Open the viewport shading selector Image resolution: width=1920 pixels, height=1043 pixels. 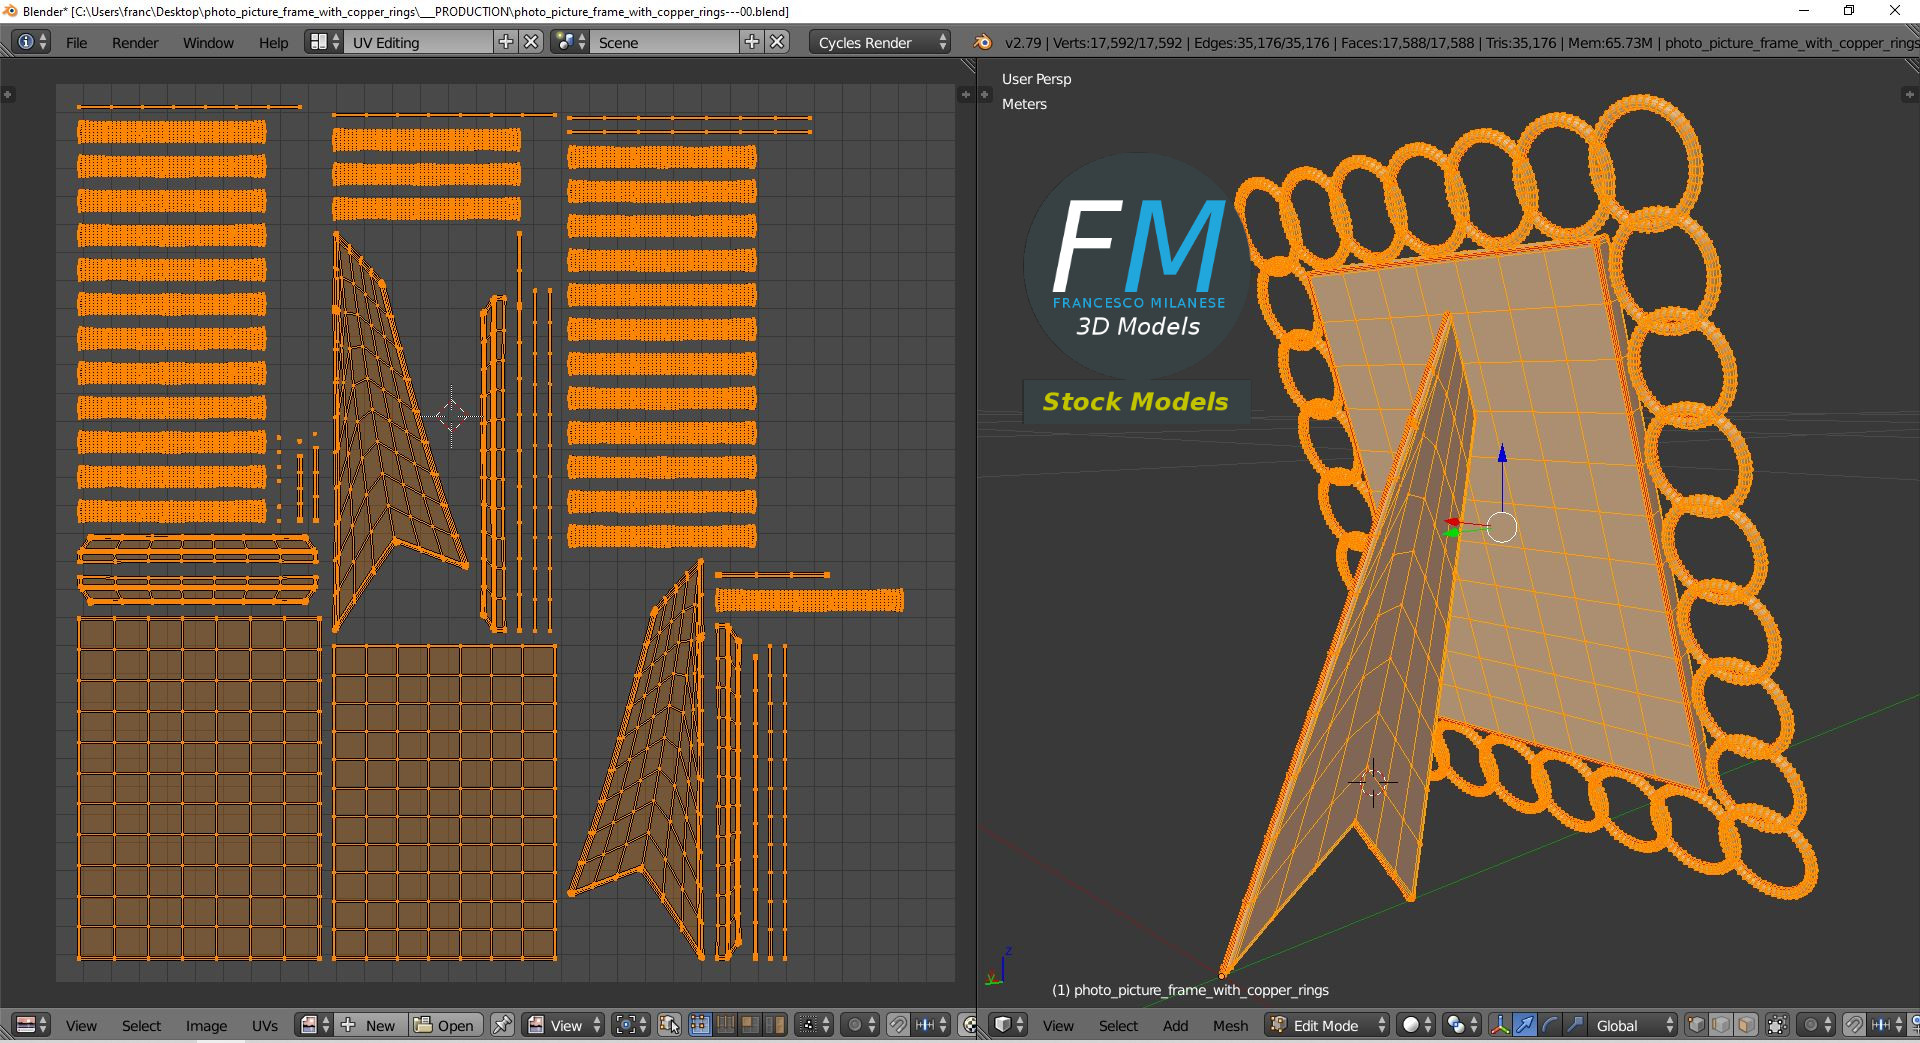(1416, 1025)
